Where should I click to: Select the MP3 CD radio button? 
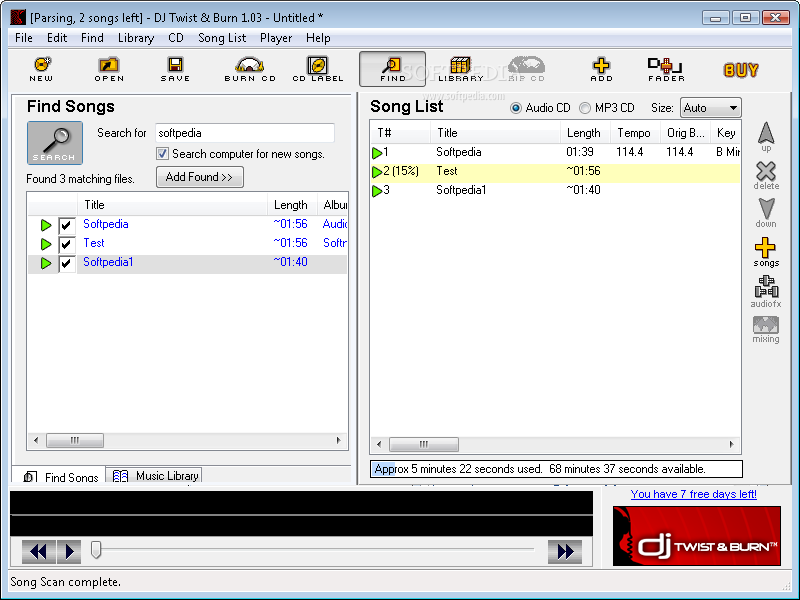585,108
